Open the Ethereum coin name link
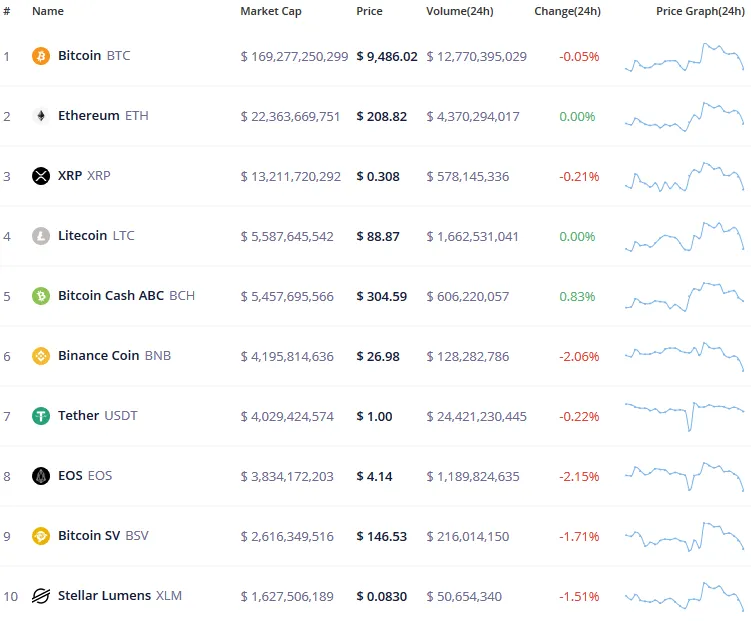Image resolution: width=751 pixels, height=621 pixels. click(89, 115)
